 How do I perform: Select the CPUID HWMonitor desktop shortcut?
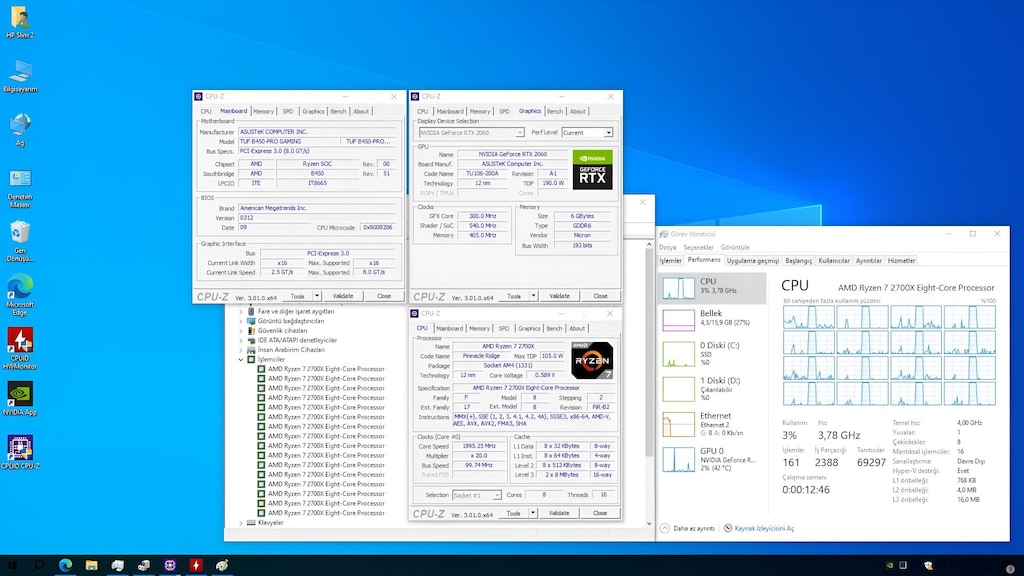point(20,349)
